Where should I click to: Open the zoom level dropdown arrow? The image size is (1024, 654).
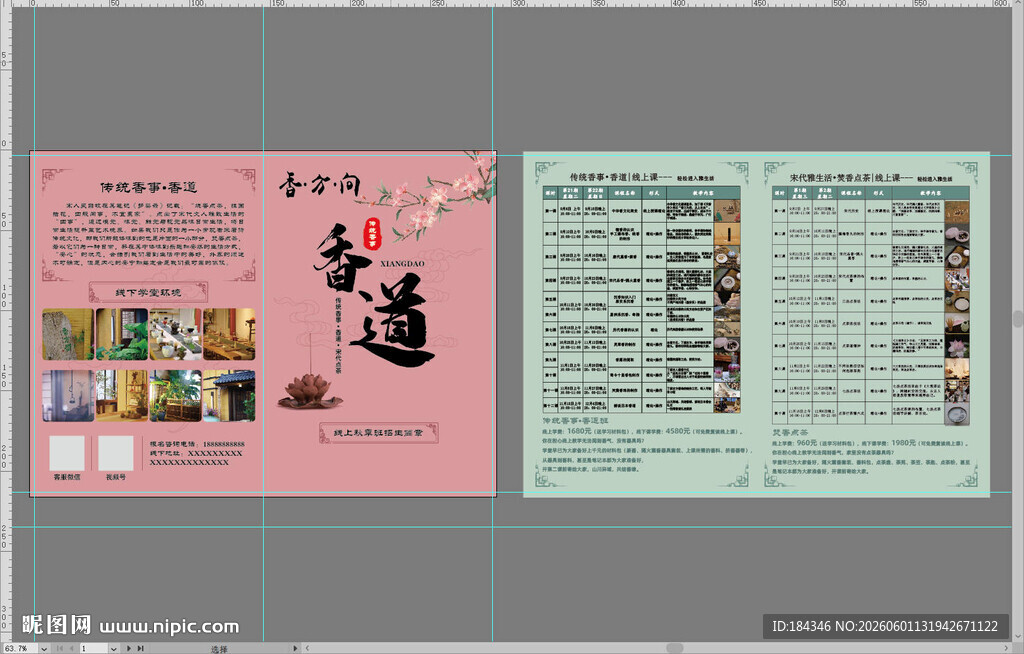pyautogui.click(x=44, y=649)
